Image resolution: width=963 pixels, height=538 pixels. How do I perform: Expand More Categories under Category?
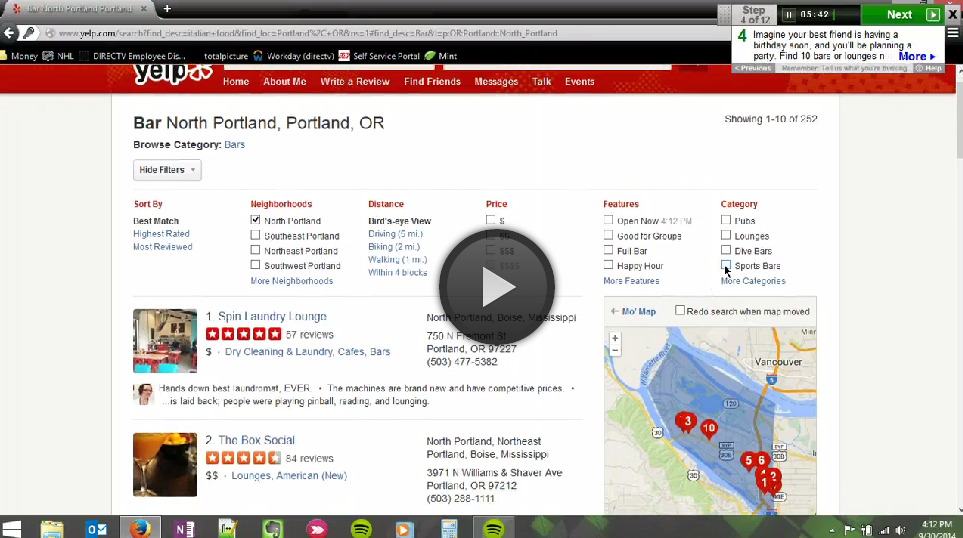(x=753, y=281)
